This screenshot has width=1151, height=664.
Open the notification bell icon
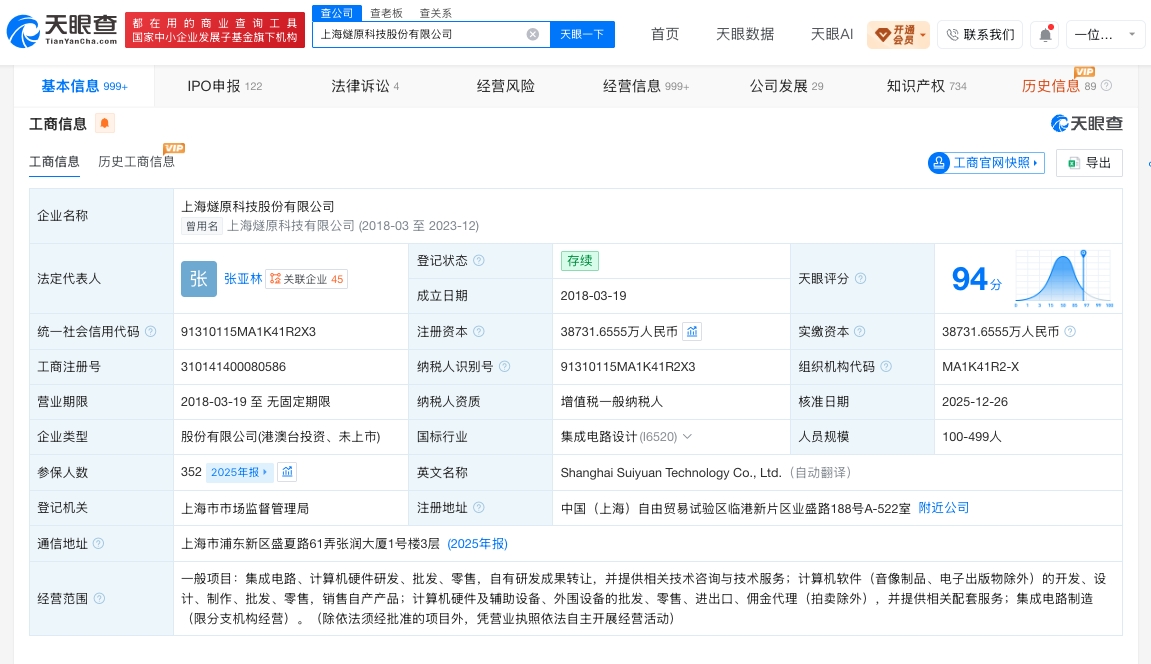point(1045,34)
